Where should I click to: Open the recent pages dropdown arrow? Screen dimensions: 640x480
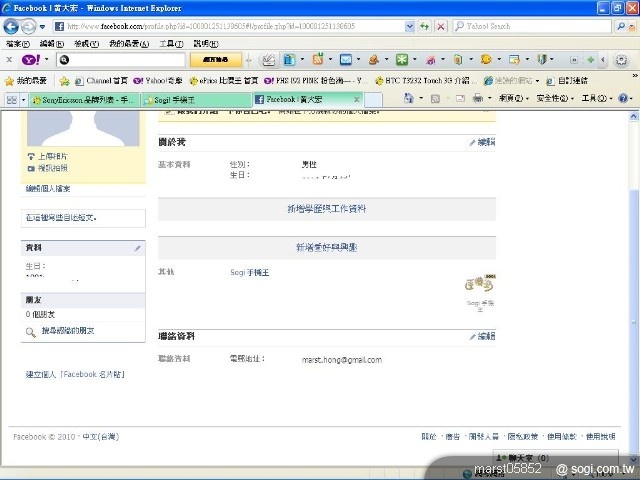coord(42,27)
